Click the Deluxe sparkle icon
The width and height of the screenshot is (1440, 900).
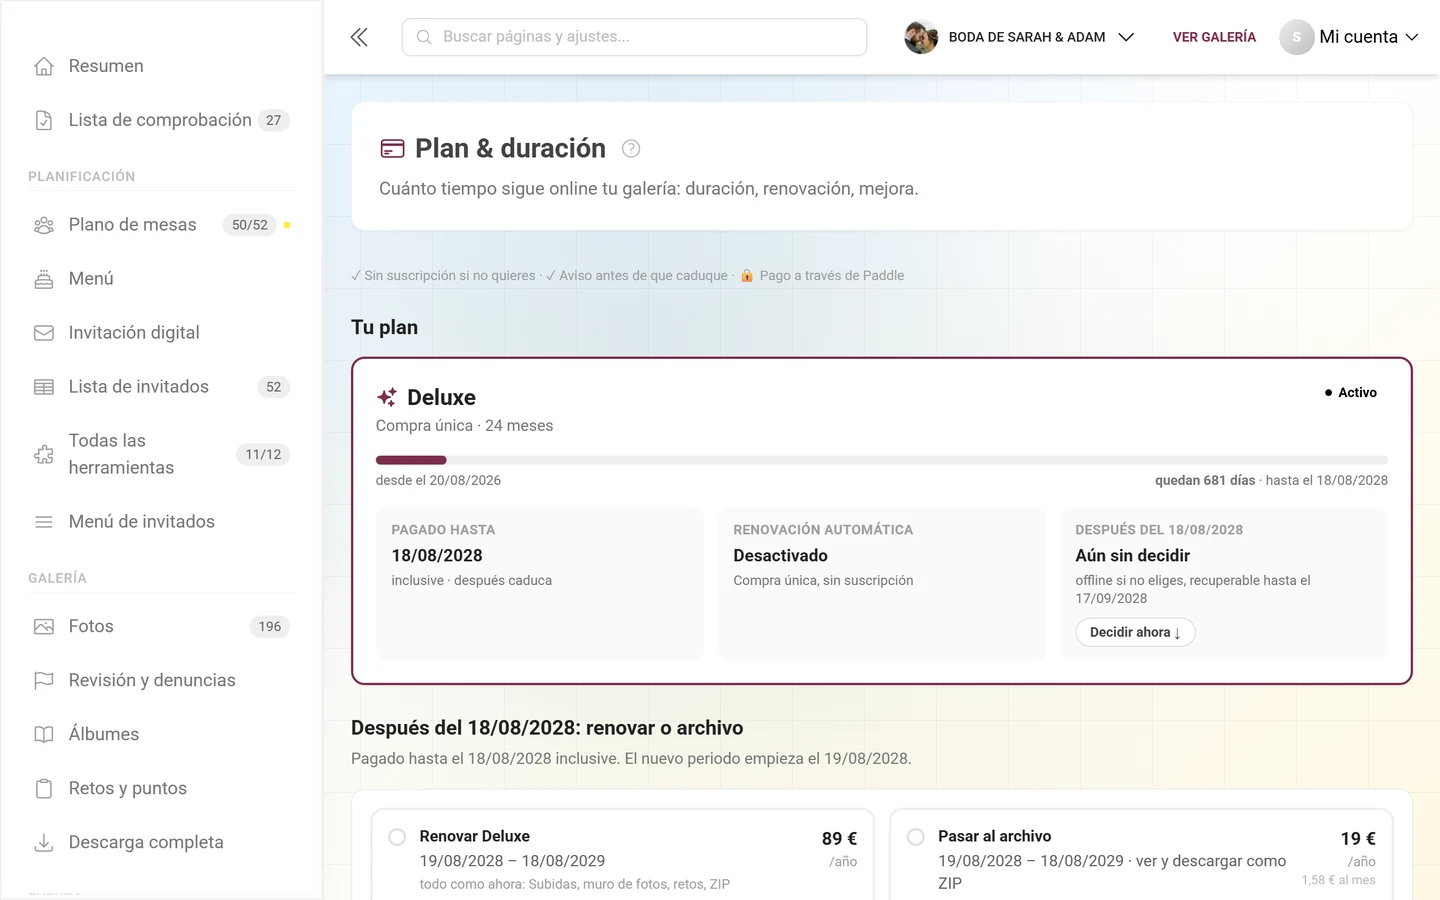pyautogui.click(x=387, y=397)
